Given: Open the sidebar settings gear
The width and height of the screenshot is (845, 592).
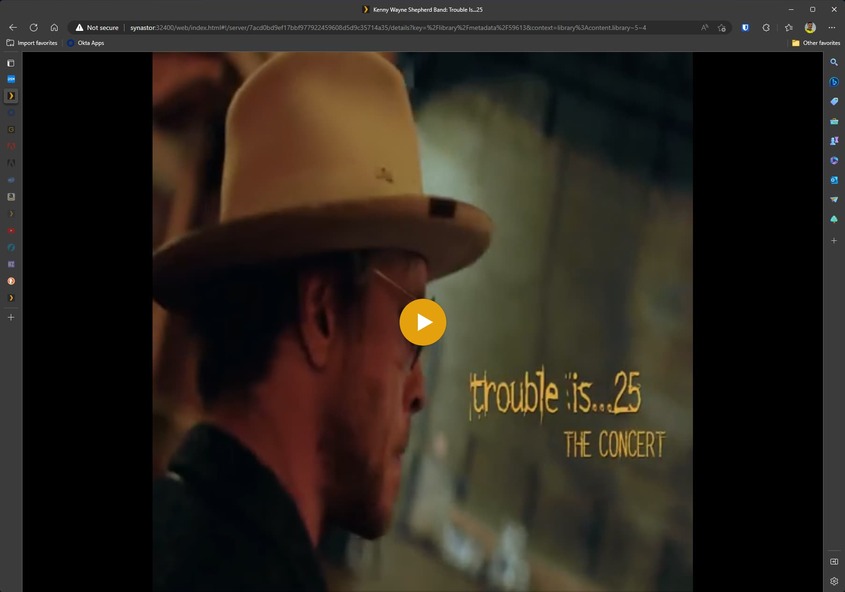Looking at the screenshot, I should pos(834,581).
